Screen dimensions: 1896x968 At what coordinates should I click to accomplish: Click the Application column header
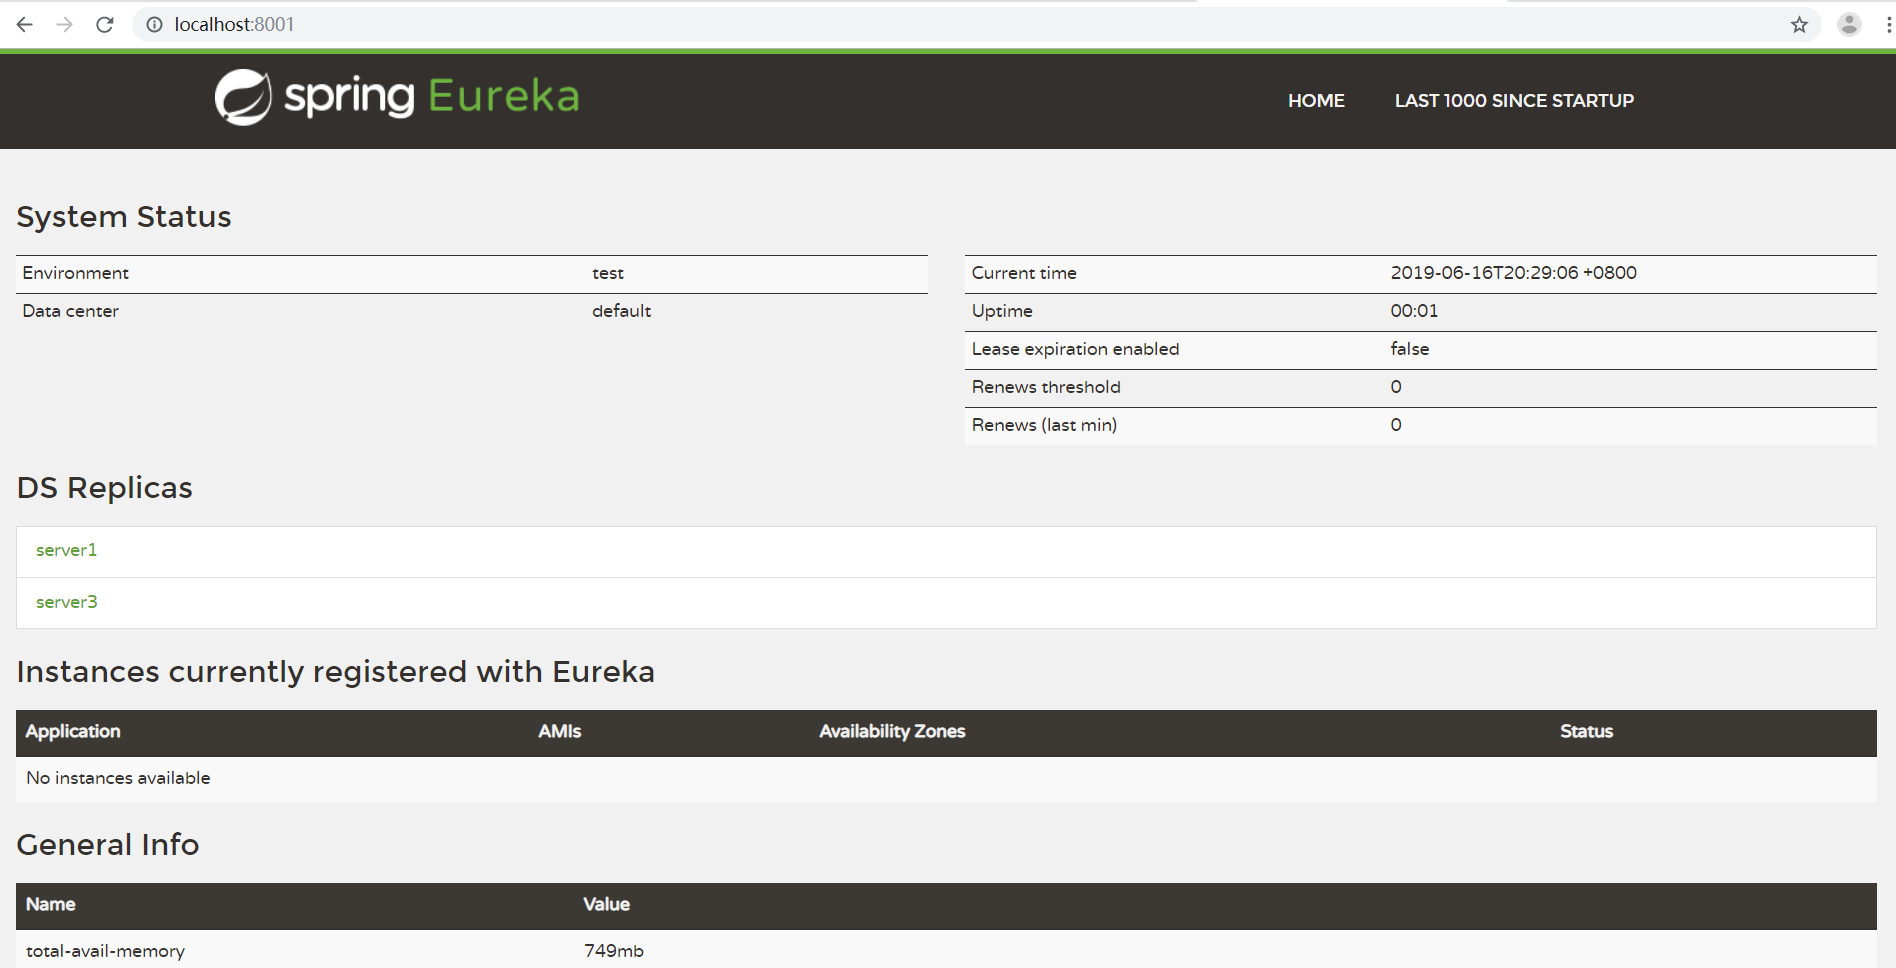pos(73,732)
